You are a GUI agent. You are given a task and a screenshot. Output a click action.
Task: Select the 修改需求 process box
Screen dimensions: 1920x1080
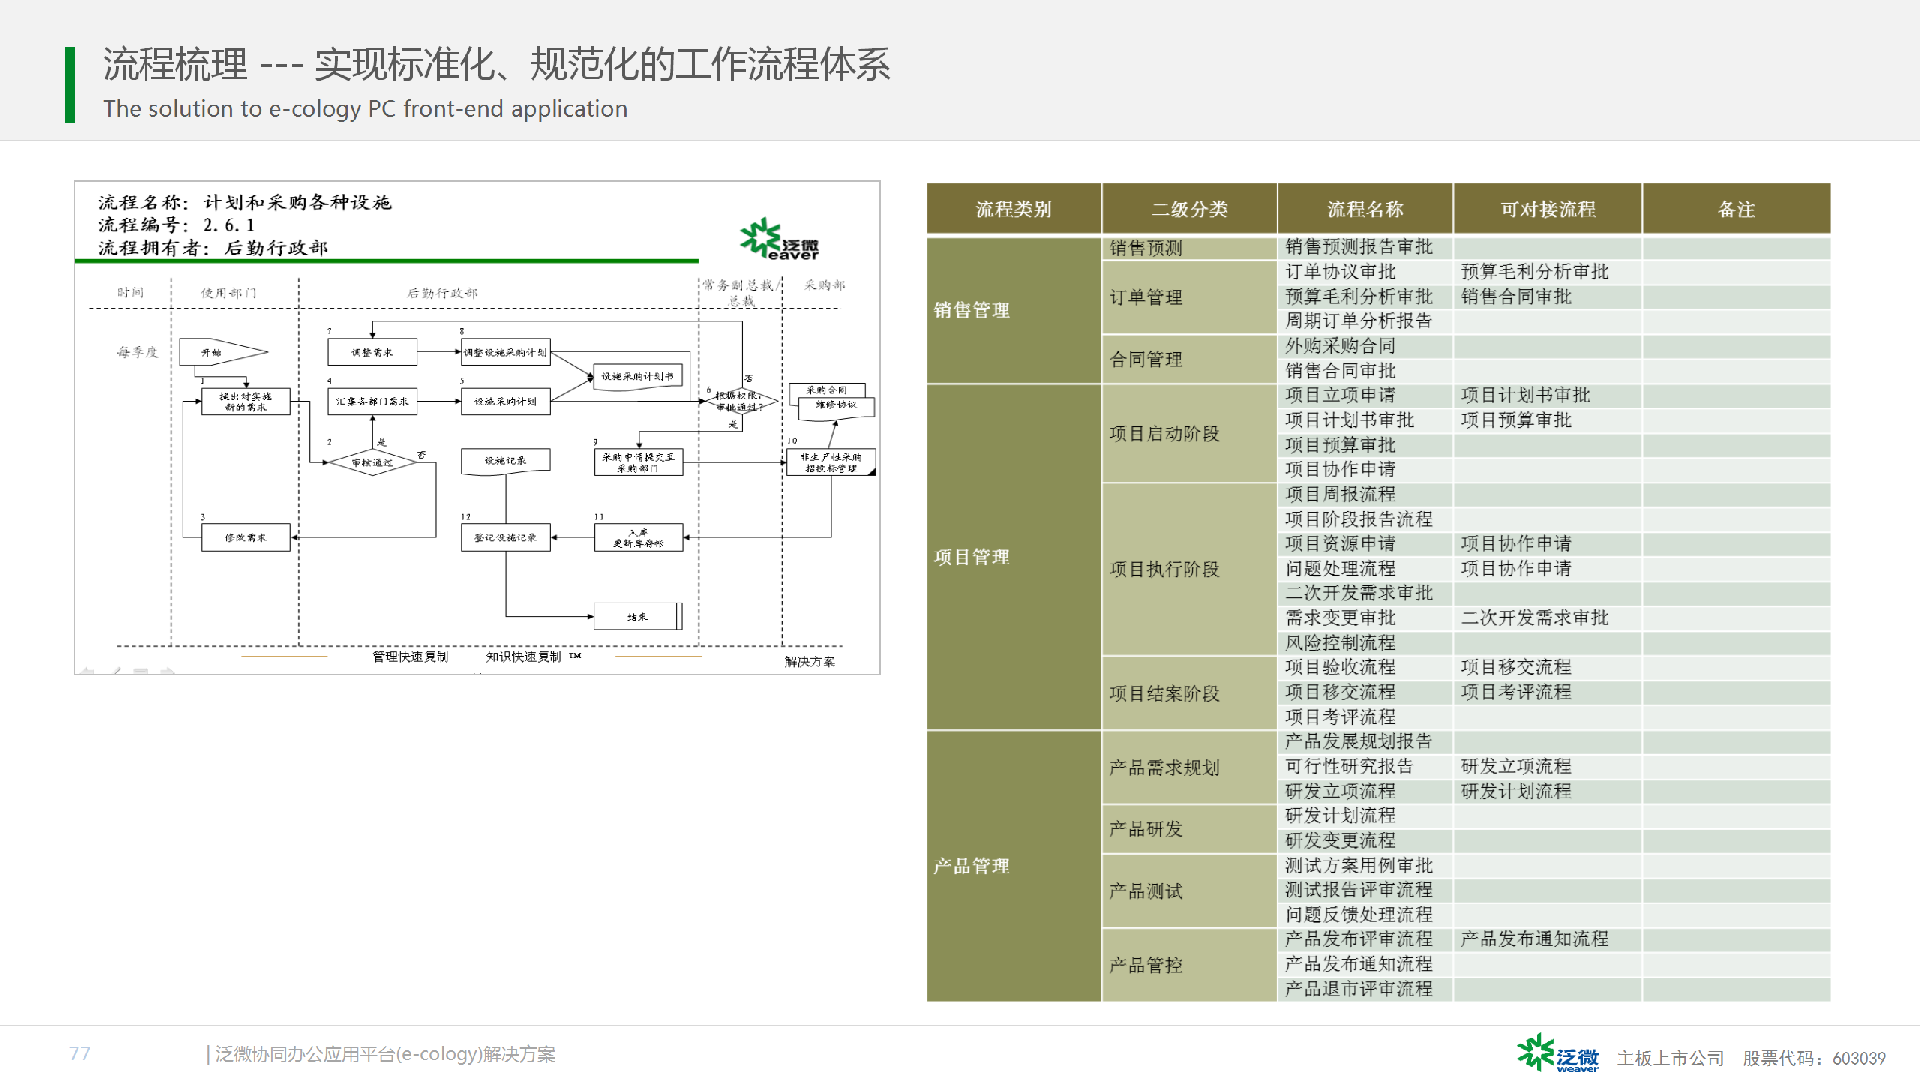pos(245,538)
